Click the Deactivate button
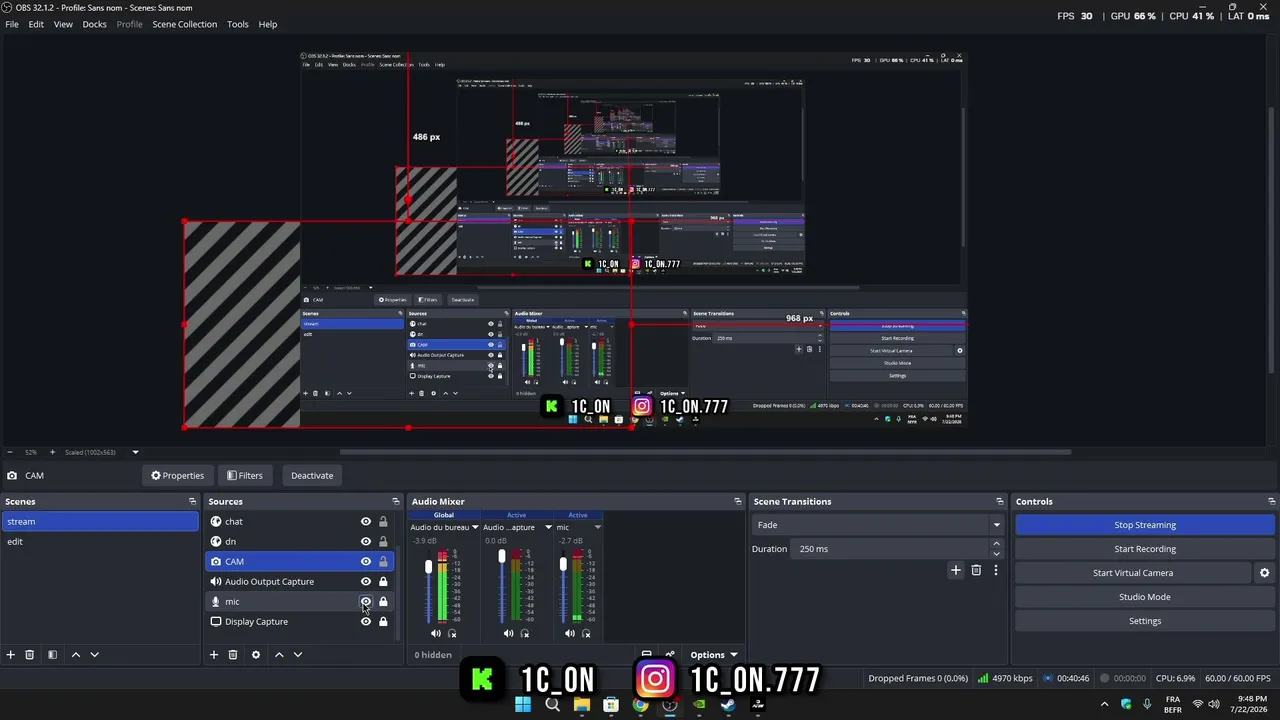This screenshot has height=720, width=1280. click(312, 476)
